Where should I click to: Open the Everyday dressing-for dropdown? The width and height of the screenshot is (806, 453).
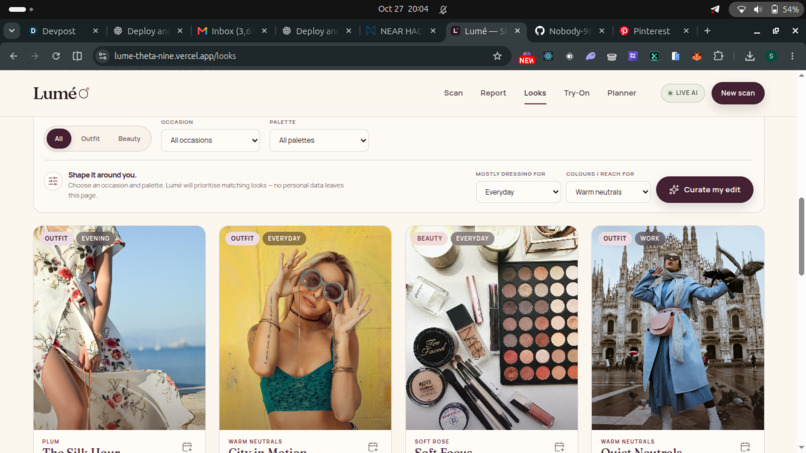coord(518,192)
